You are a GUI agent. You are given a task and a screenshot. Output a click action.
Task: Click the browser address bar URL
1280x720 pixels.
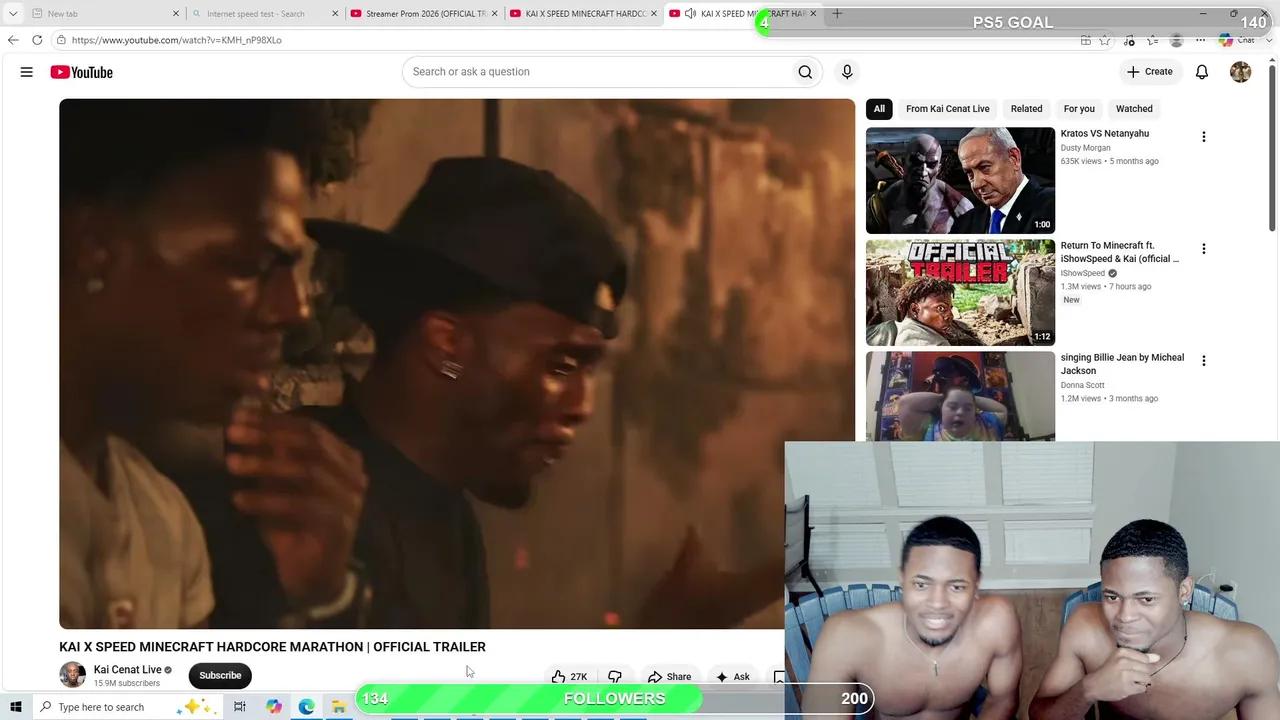click(x=177, y=40)
